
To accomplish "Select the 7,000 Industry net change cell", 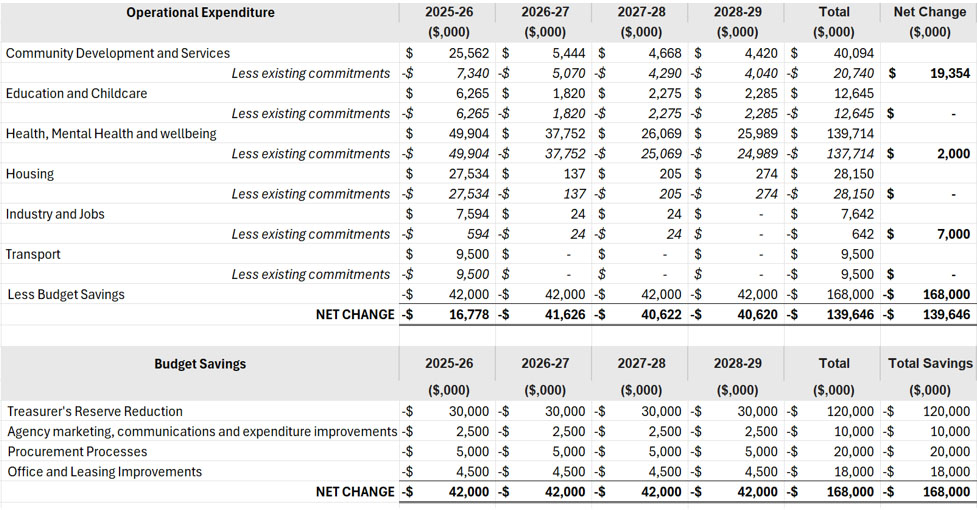I will (x=954, y=234).
